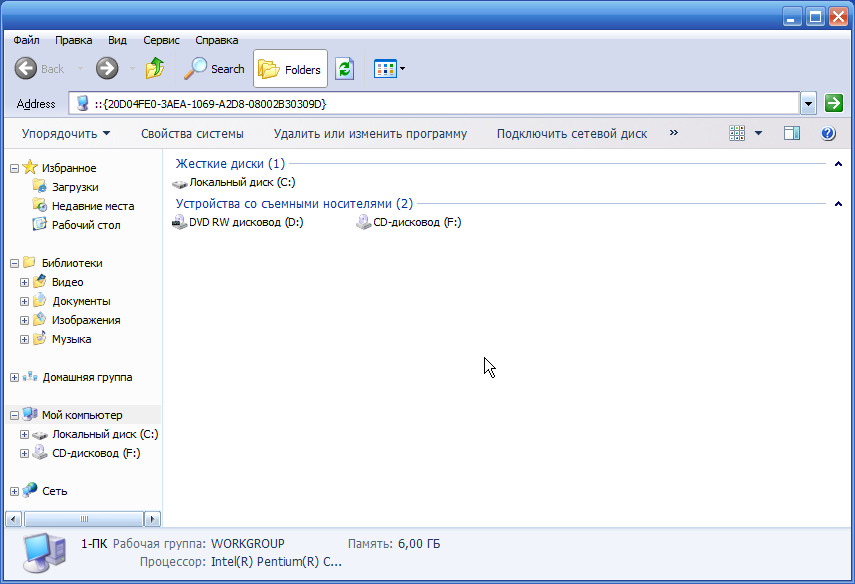Image resolution: width=855 pixels, height=584 pixels.
Task: Click the Search magnifier toolbar button
Action: pos(214,69)
